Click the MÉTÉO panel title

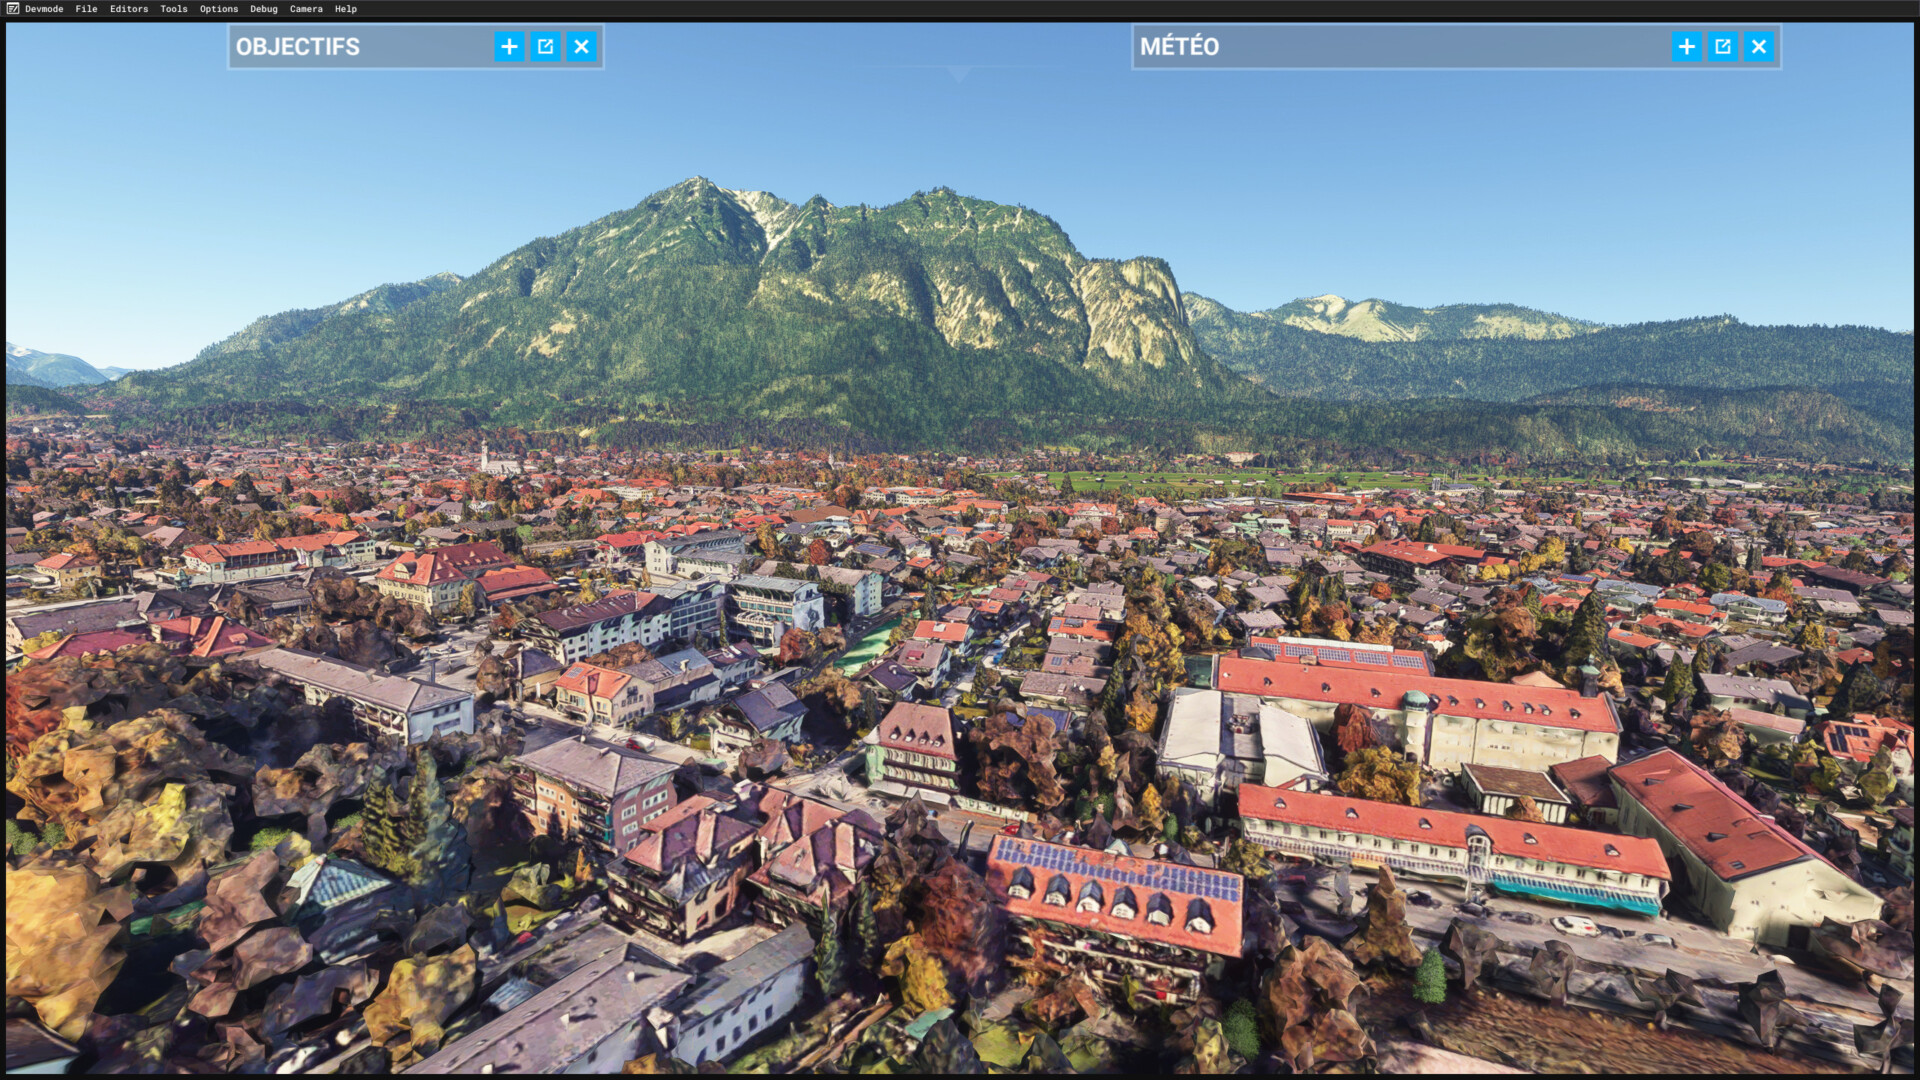point(1180,47)
